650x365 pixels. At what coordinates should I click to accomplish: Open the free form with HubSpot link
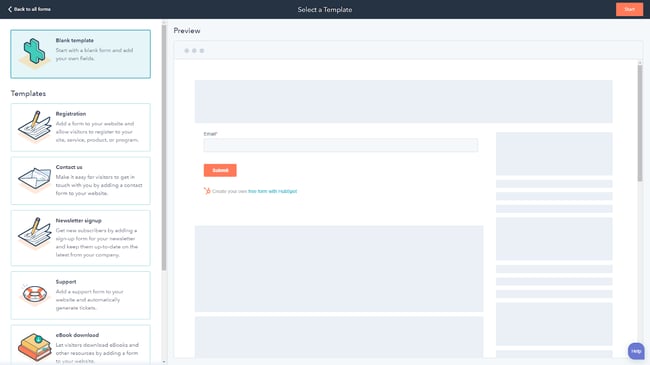(272, 191)
